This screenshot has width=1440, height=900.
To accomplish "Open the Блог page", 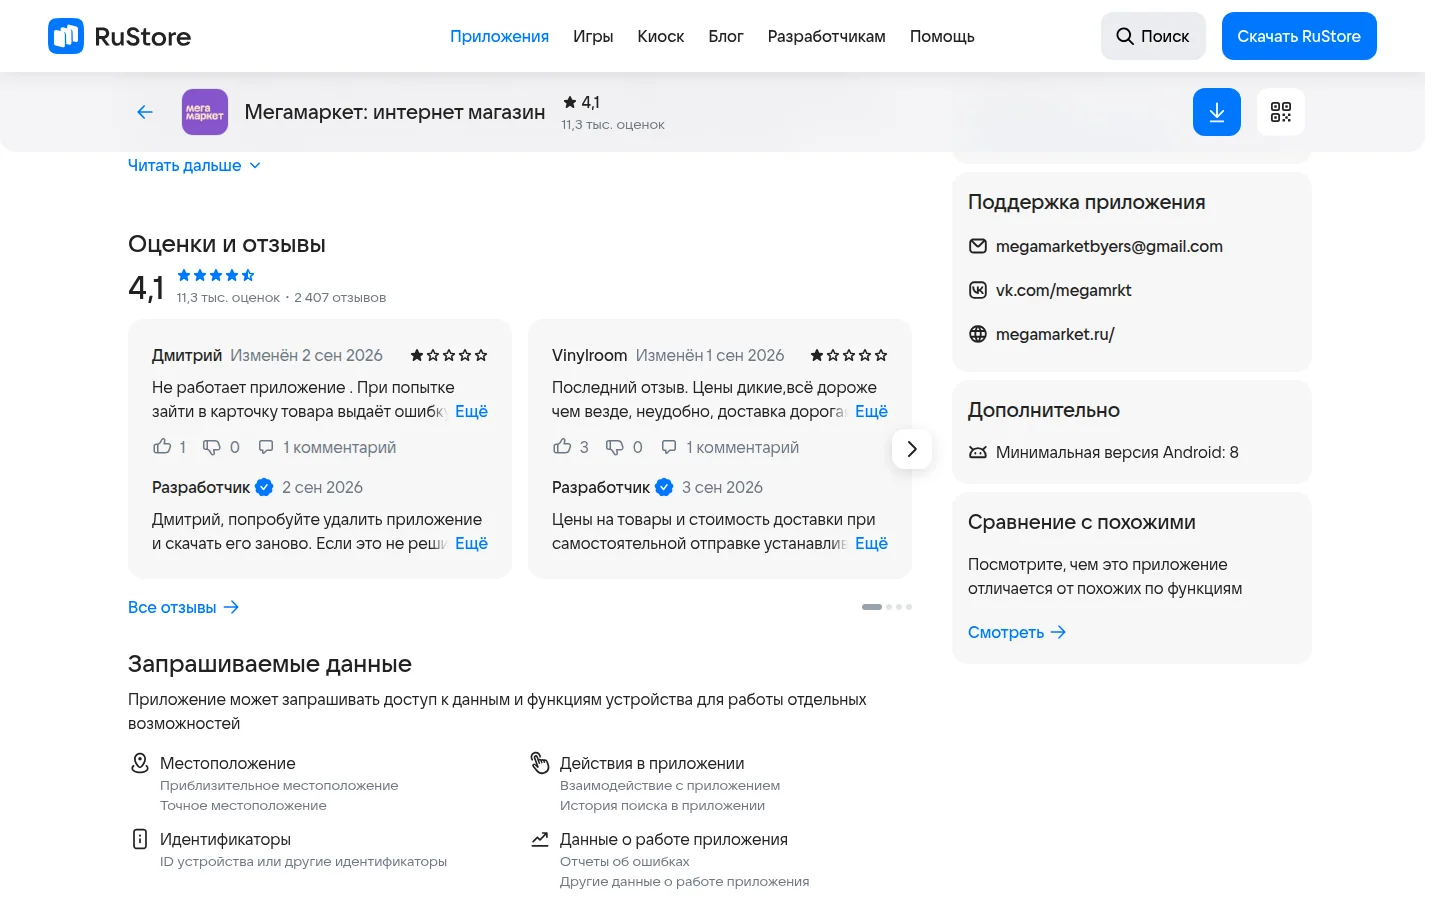I will (726, 36).
